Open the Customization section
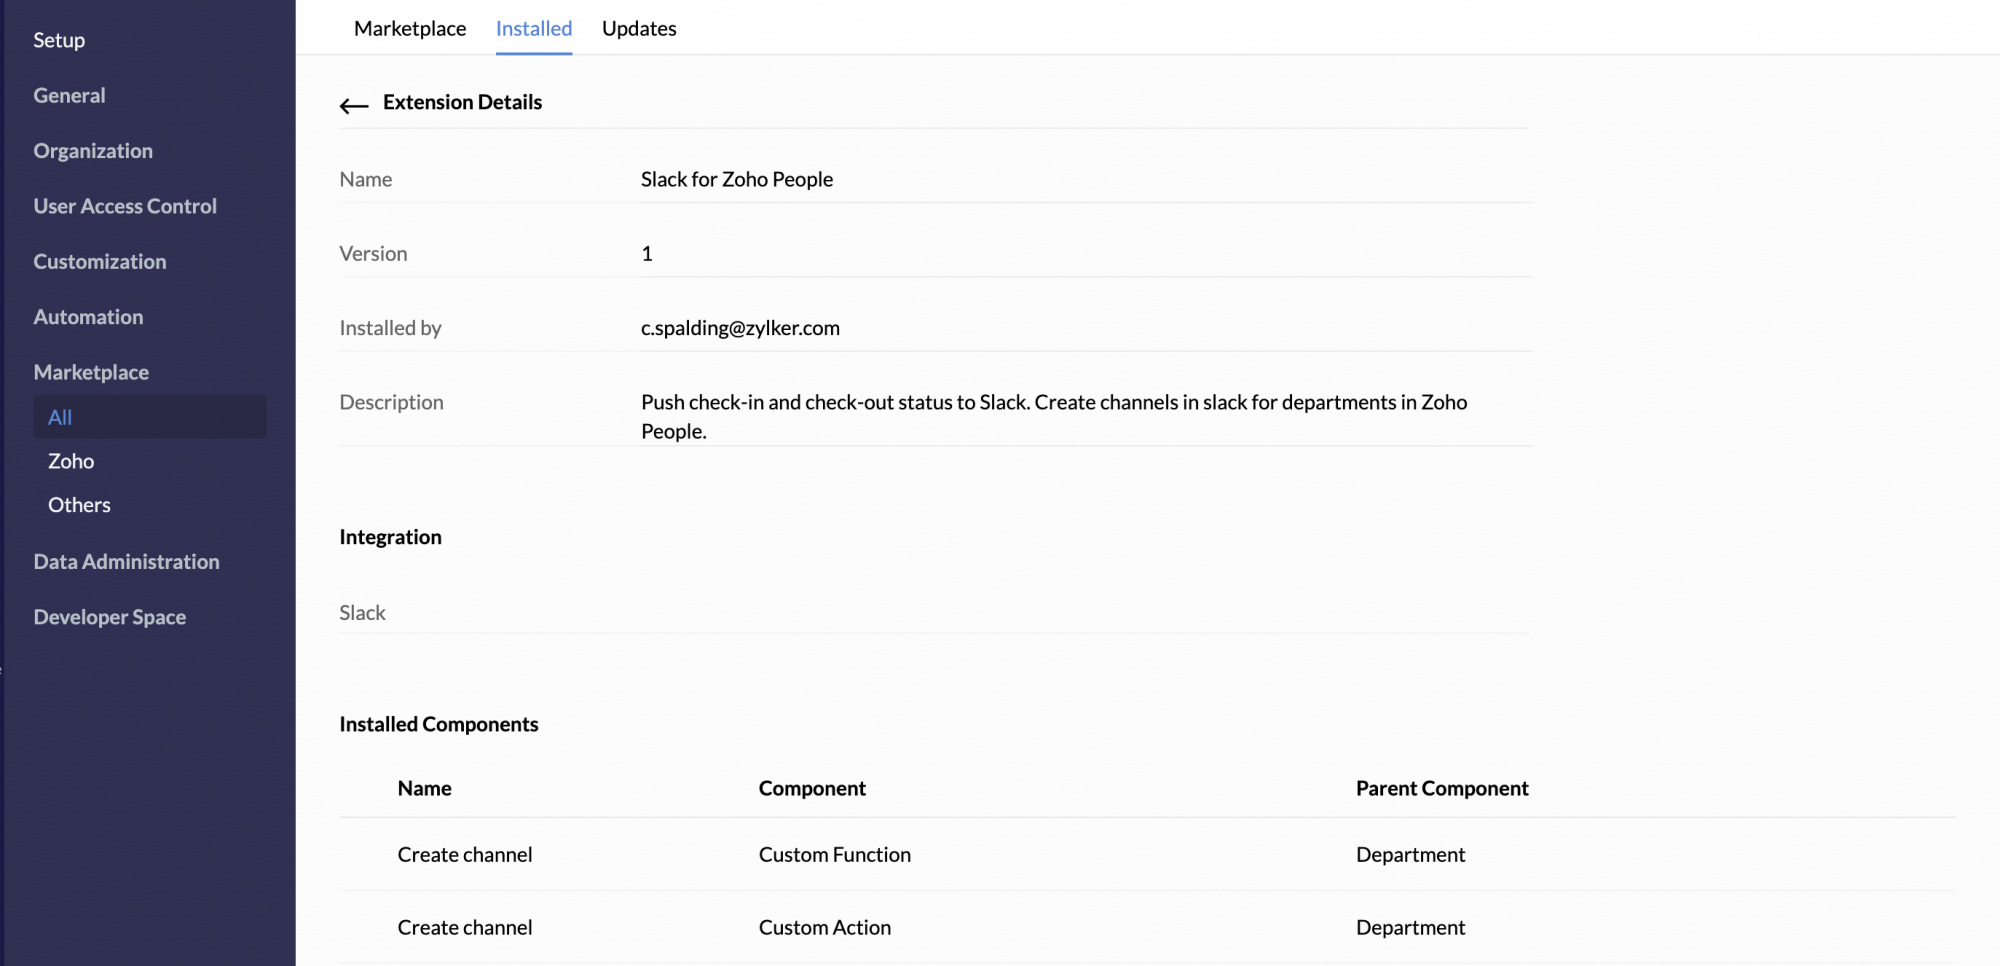The image size is (2000, 966). (x=100, y=262)
